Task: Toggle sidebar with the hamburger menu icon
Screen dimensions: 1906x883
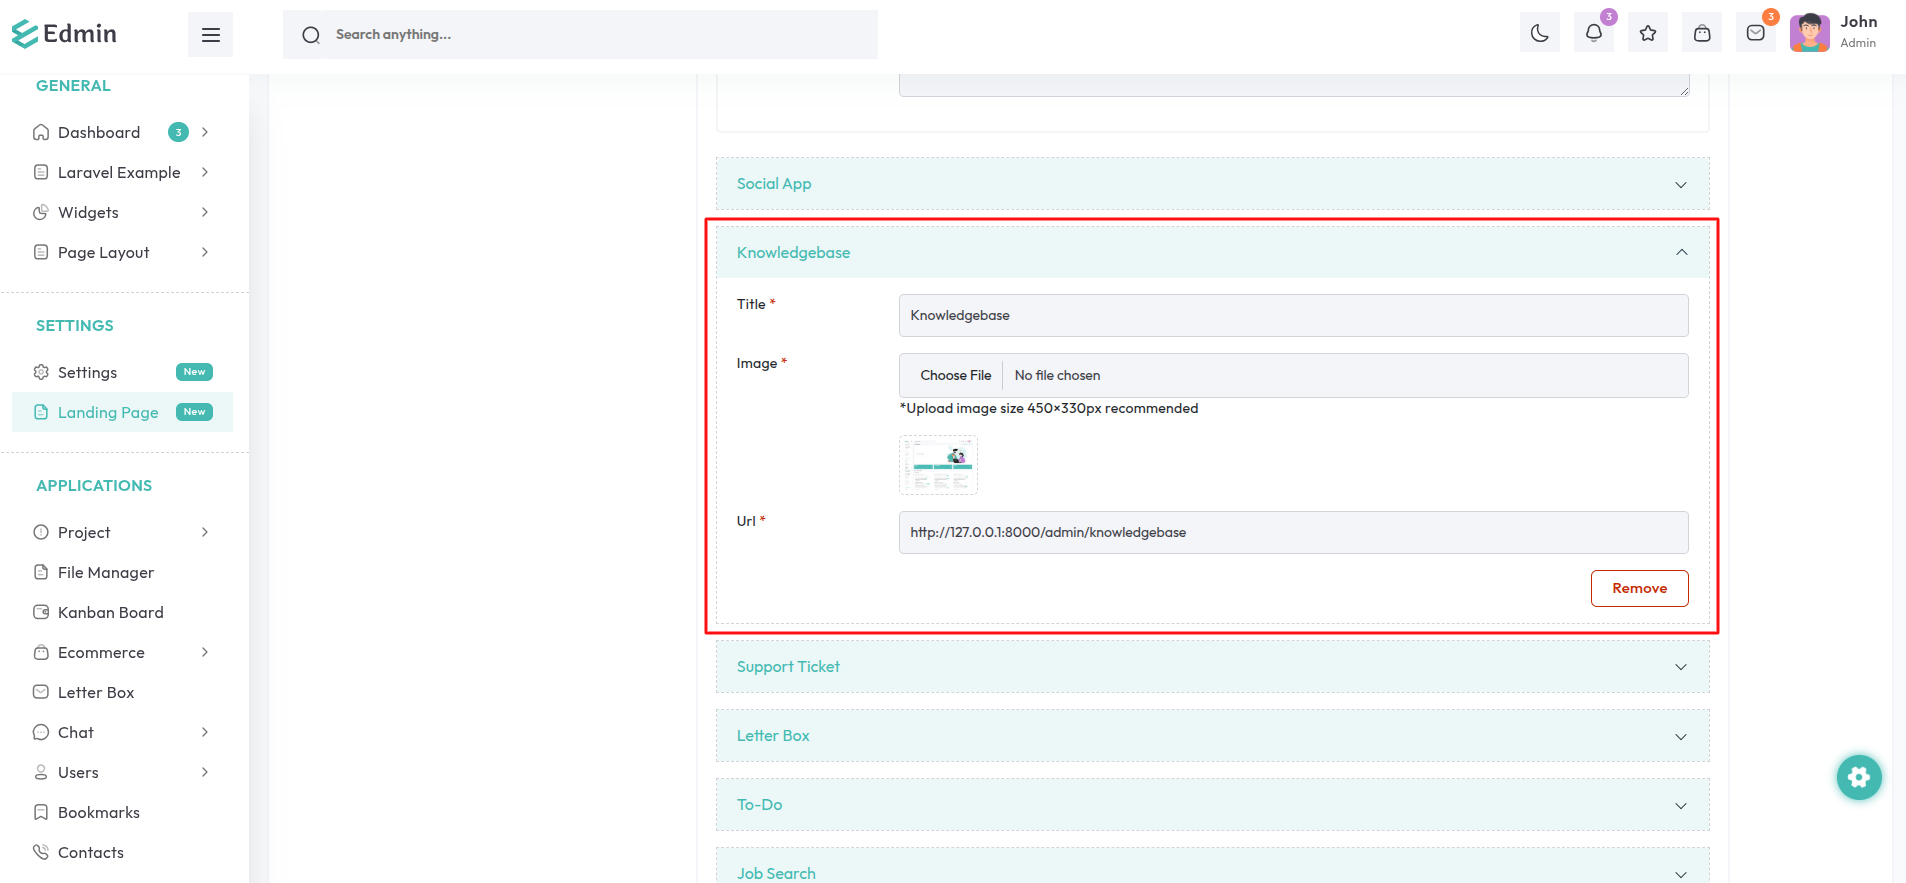Action: pyautogui.click(x=210, y=35)
